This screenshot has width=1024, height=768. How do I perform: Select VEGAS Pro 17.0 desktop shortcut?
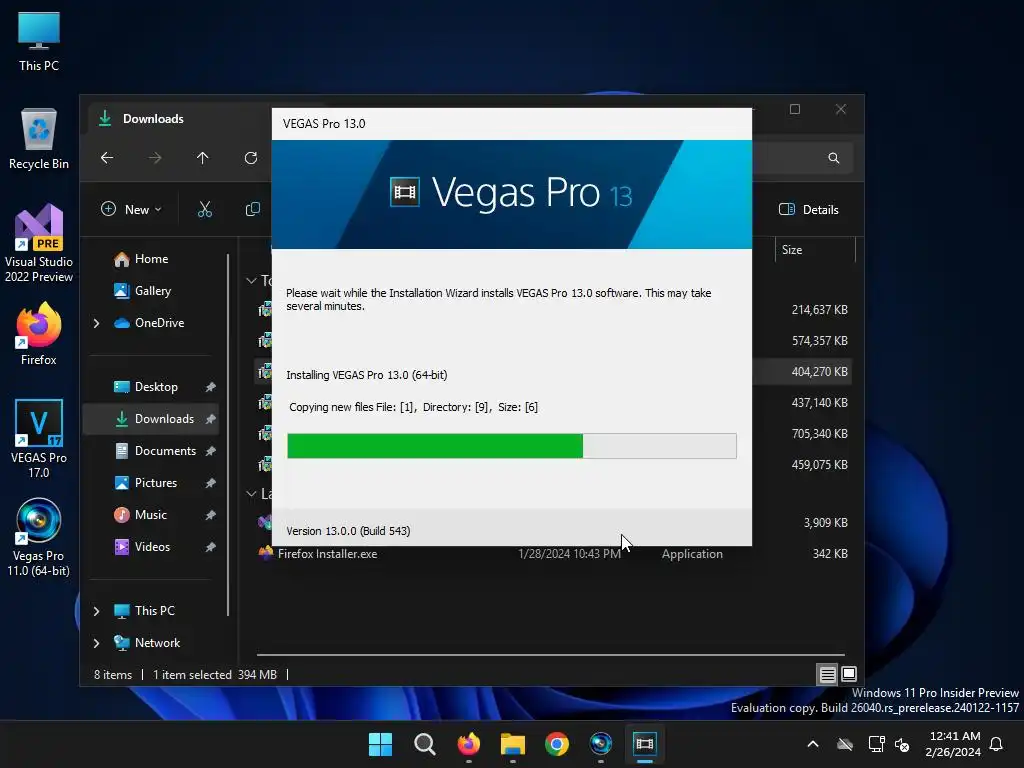[39, 438]
